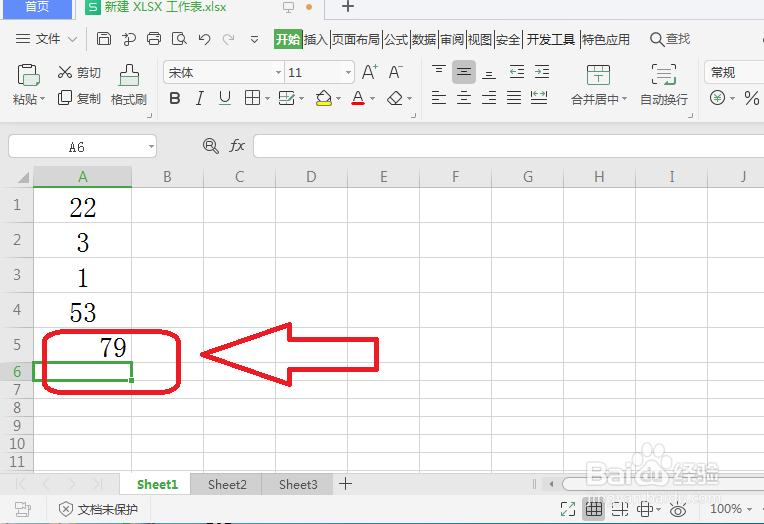
Task: Click 文档未保护 status button
Action: [98, 509]
